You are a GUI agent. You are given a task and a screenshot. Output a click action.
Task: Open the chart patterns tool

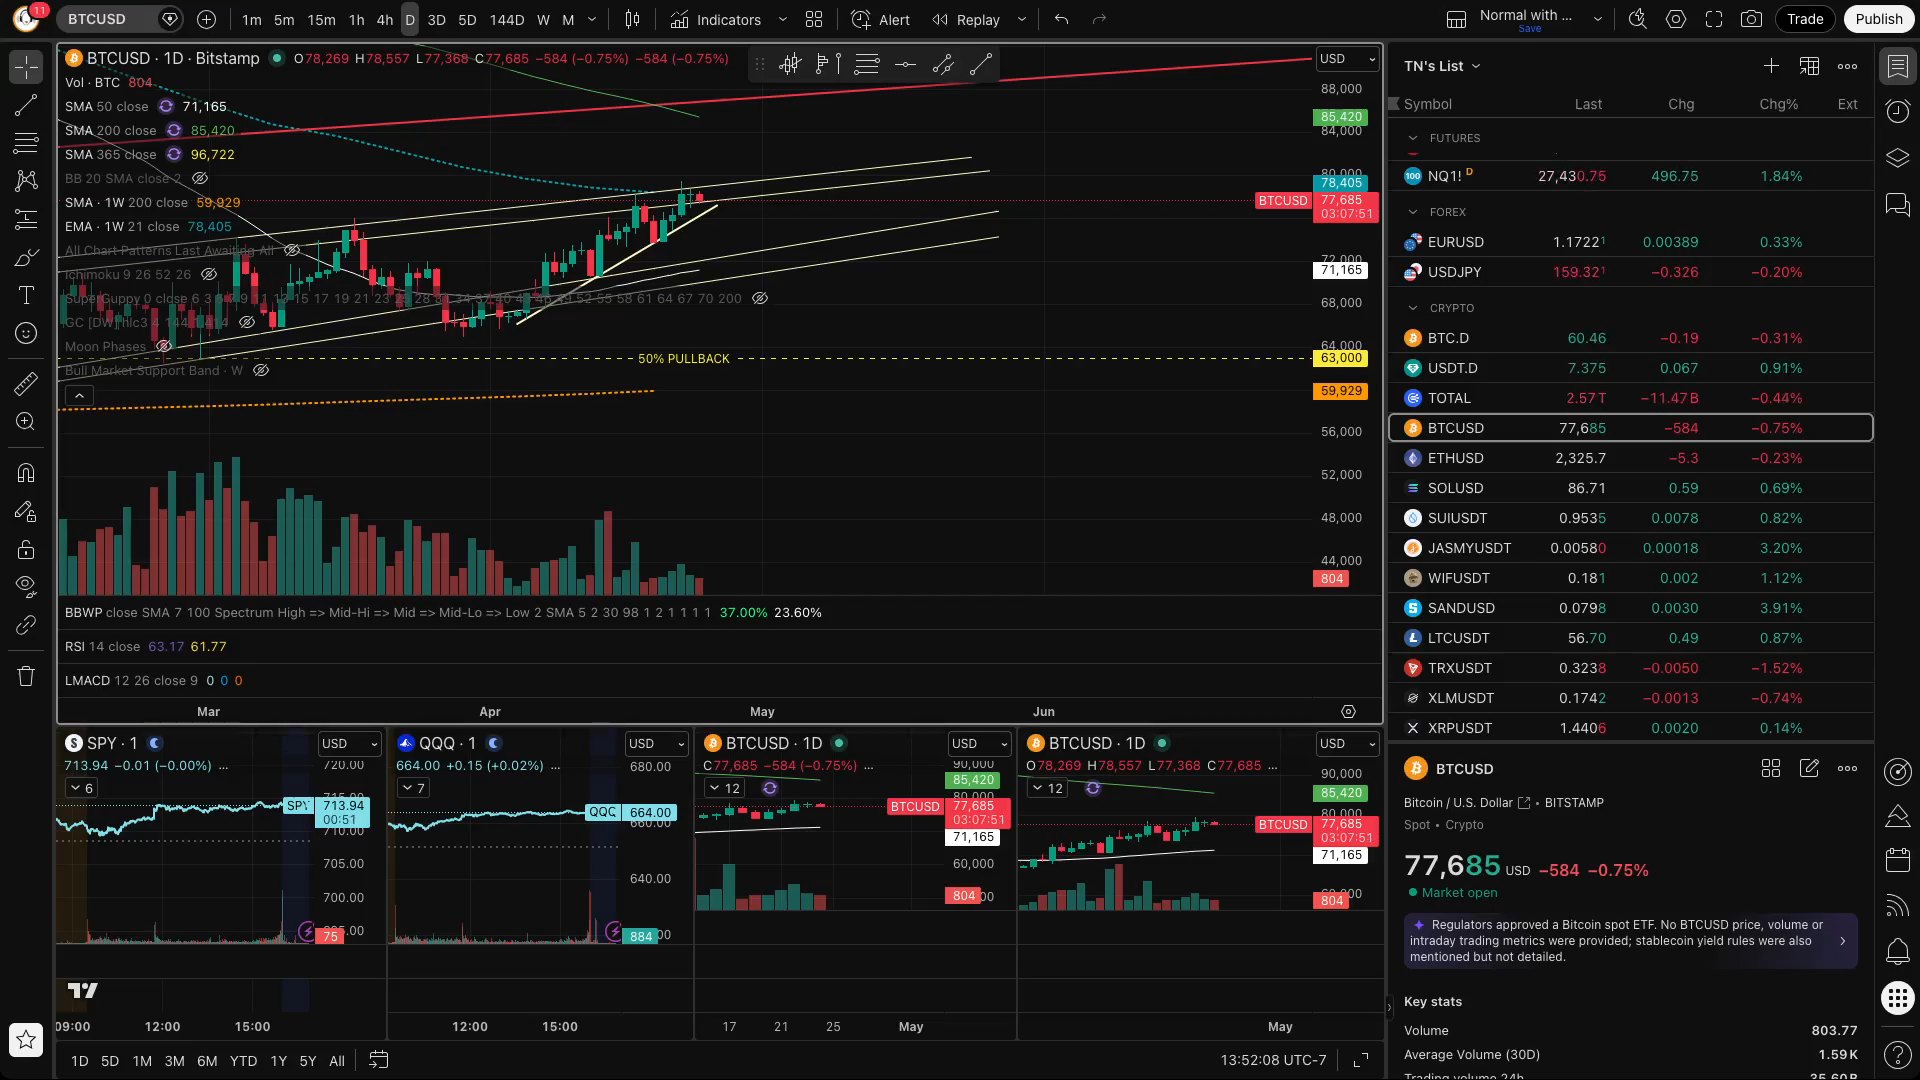tap(26, 181)
